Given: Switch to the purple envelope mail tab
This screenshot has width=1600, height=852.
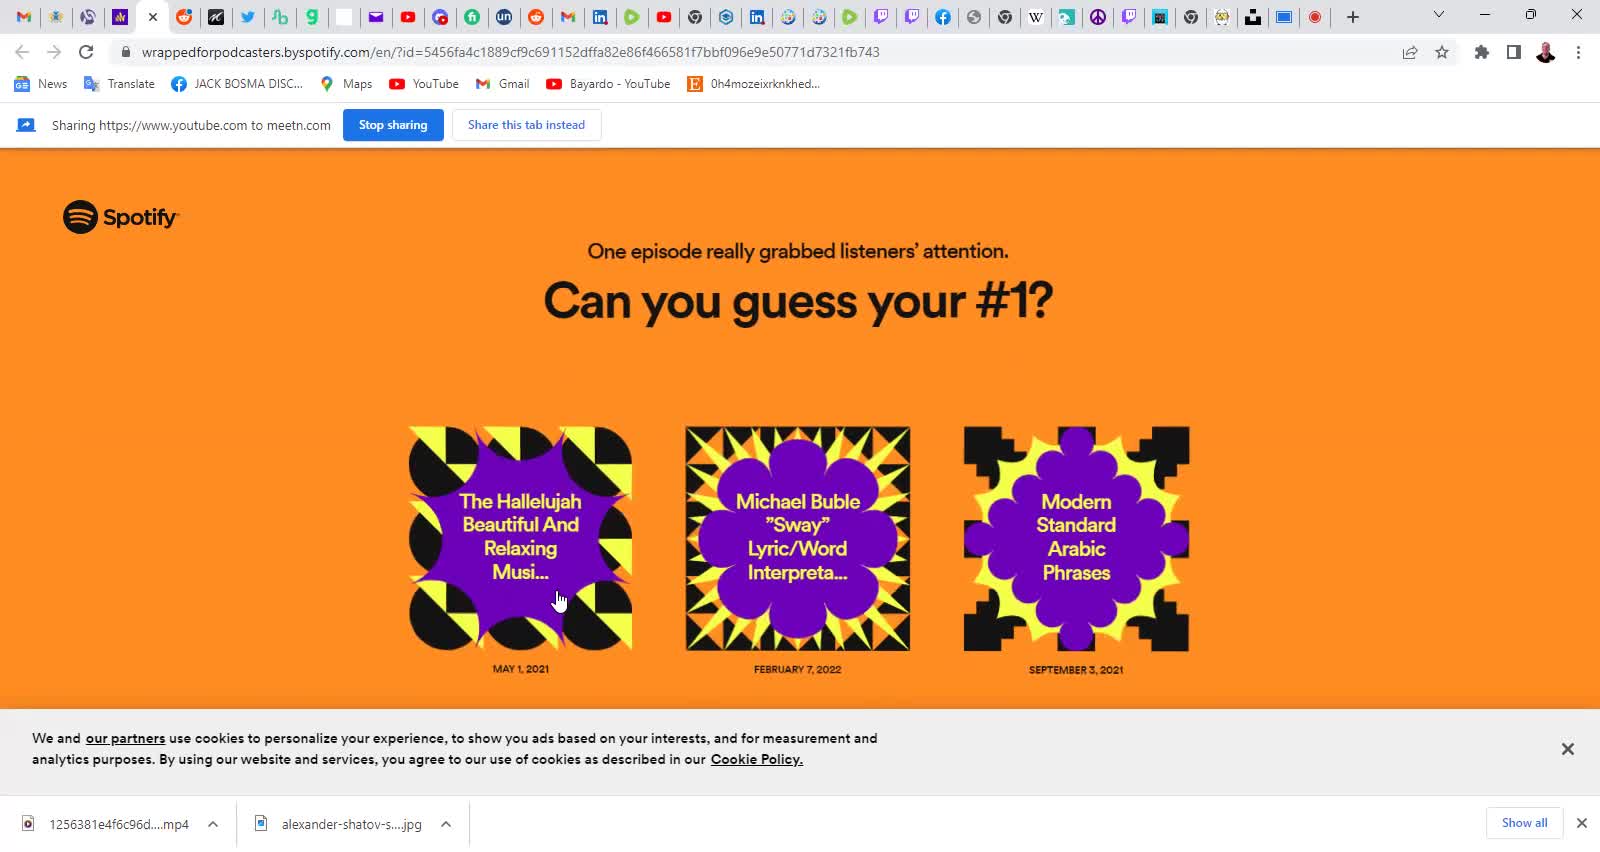Looking at the screenshot, I should click(x=376, y=17).
